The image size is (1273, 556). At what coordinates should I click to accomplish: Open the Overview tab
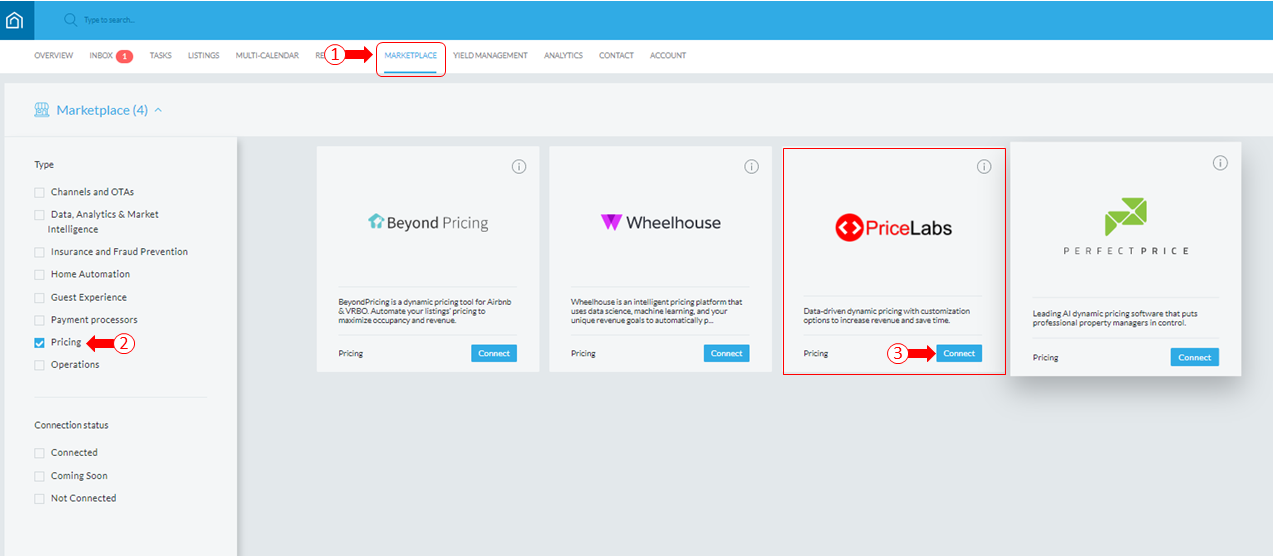point(53,56)
